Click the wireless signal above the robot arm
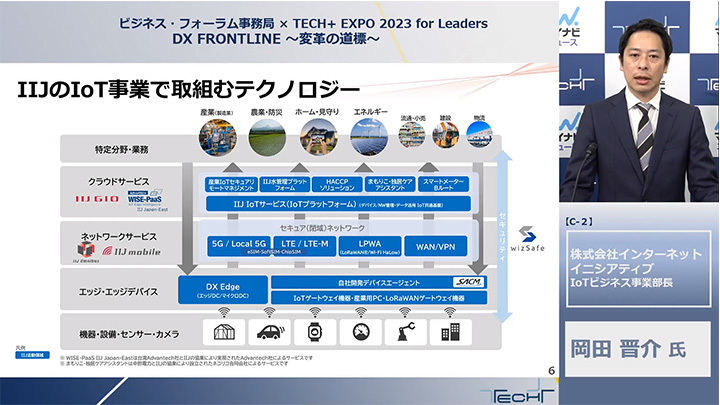The width and height of the screenshot is (720, 405). pyautogui.click(x=405, y=312)
